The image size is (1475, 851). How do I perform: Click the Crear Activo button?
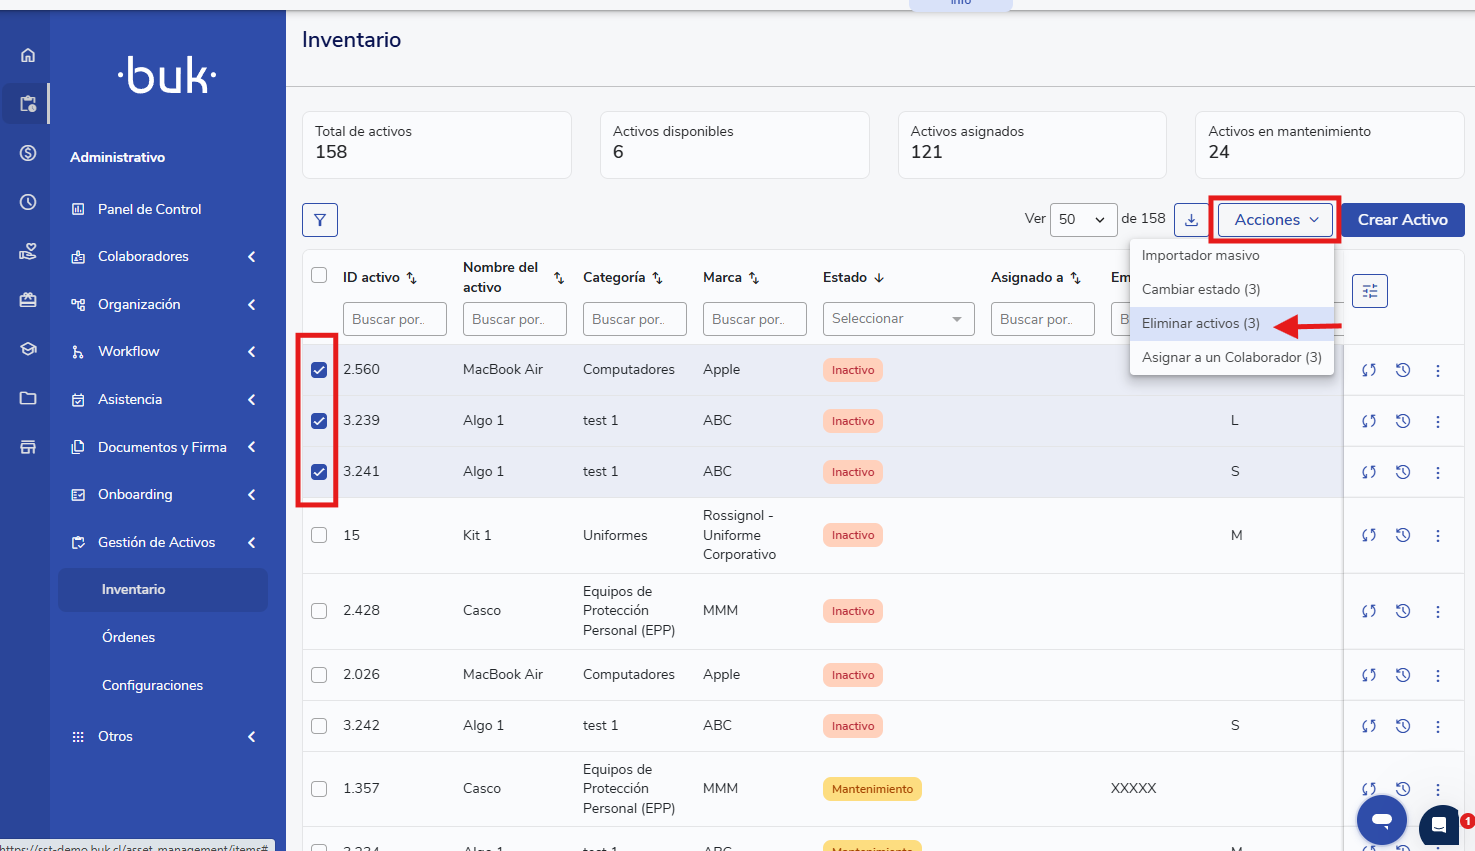[x=1402, y=220]
